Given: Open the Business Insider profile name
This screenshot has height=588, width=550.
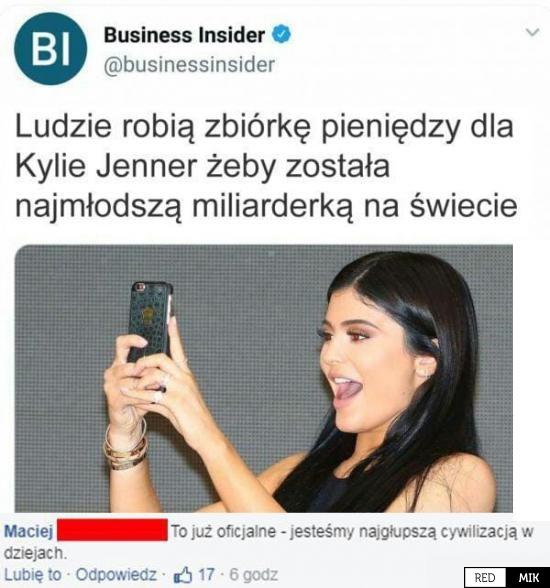Looking at the screenshot, I should [x=184, y=35].
